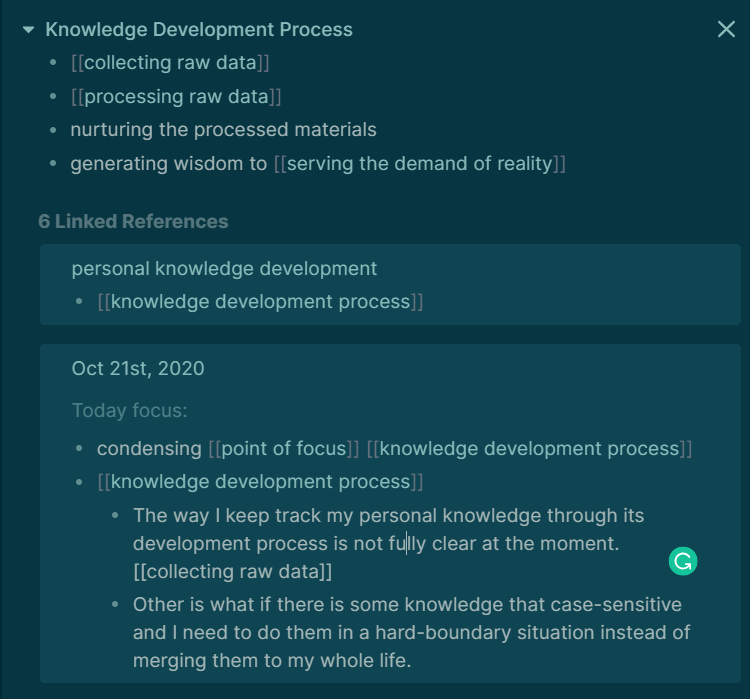Edit the nurturing the processed materials block
The height and width of the screenshot is (699, 750).
tap(223, 130)
